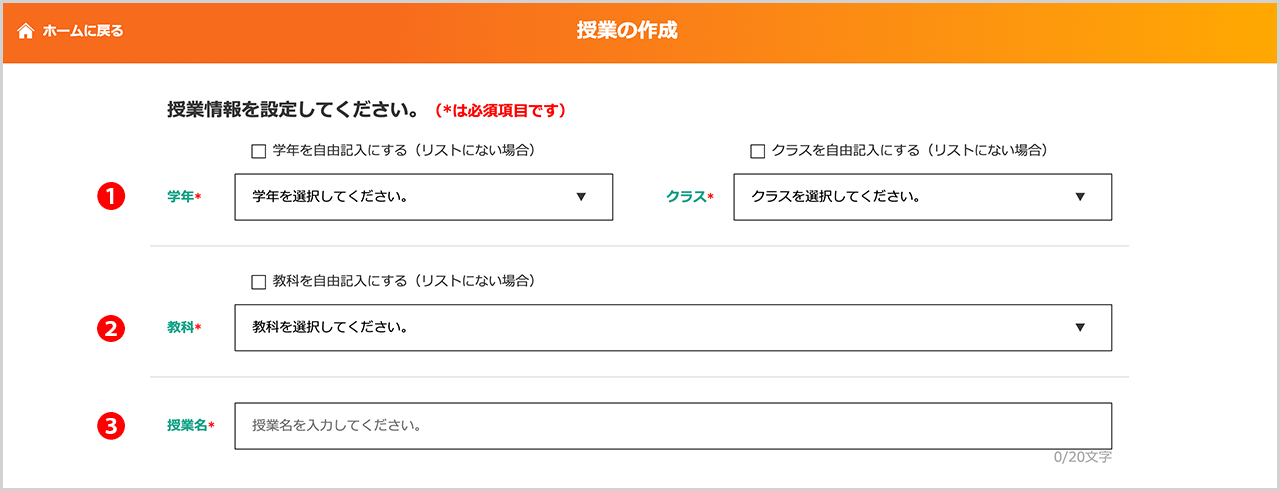The height and width of the screenshot is (491, 1280).
Task: Click the arrow in the 教科 dropdown
Action: pyautogui.click(x=1080, y=327)
